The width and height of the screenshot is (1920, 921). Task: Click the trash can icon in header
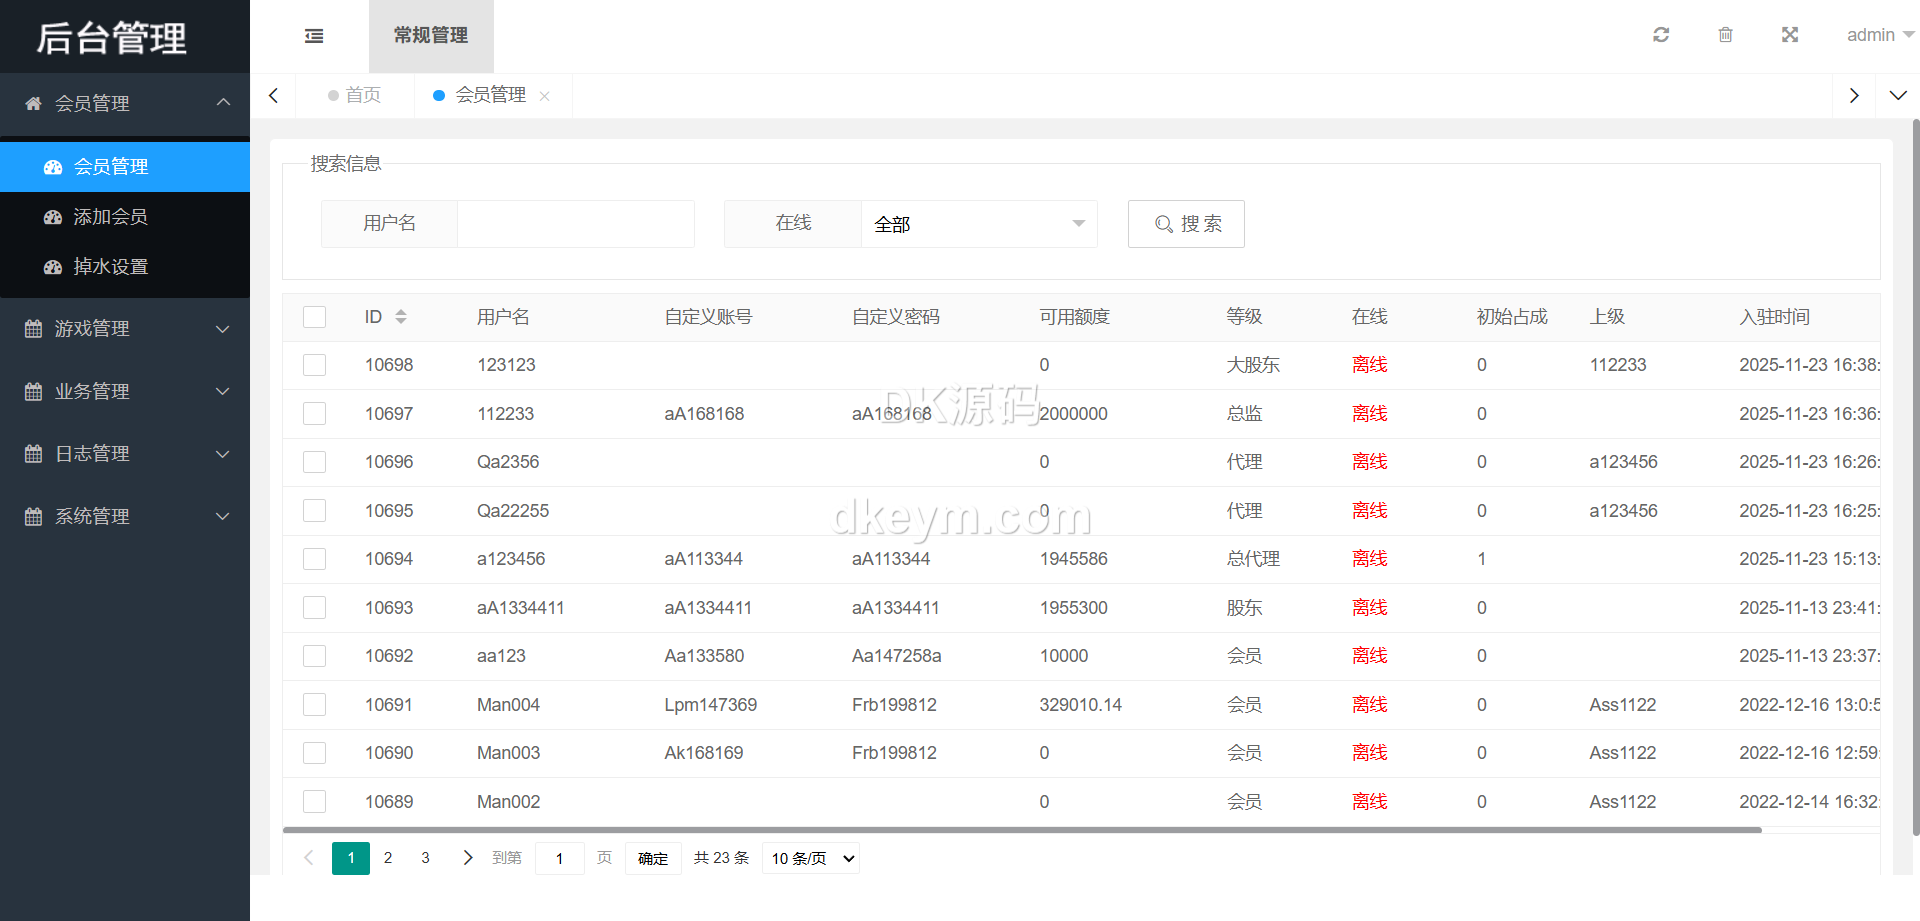(x=1725, y=35)
